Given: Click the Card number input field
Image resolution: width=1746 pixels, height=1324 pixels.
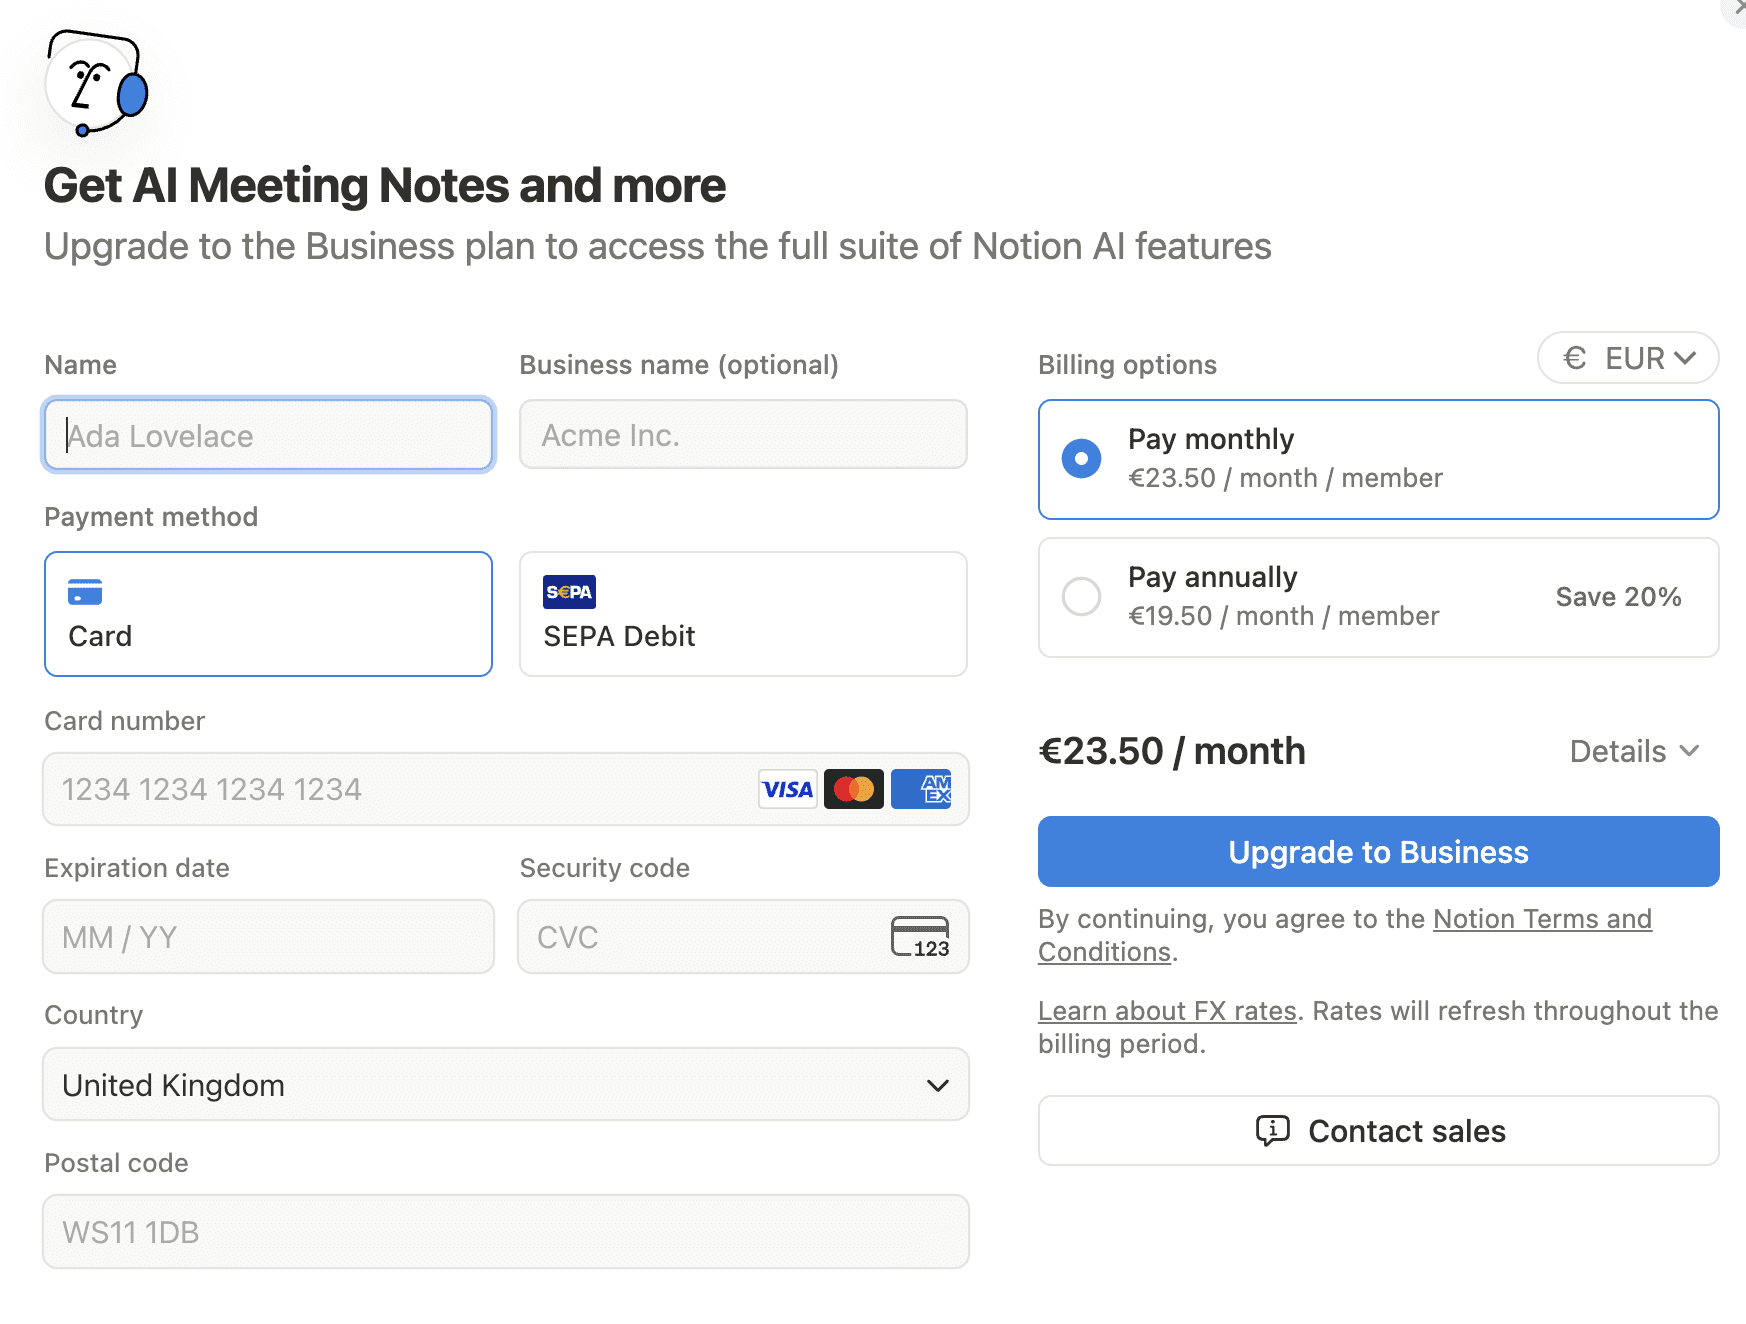Looking at the screenshot, I should (x=506, y=789).
